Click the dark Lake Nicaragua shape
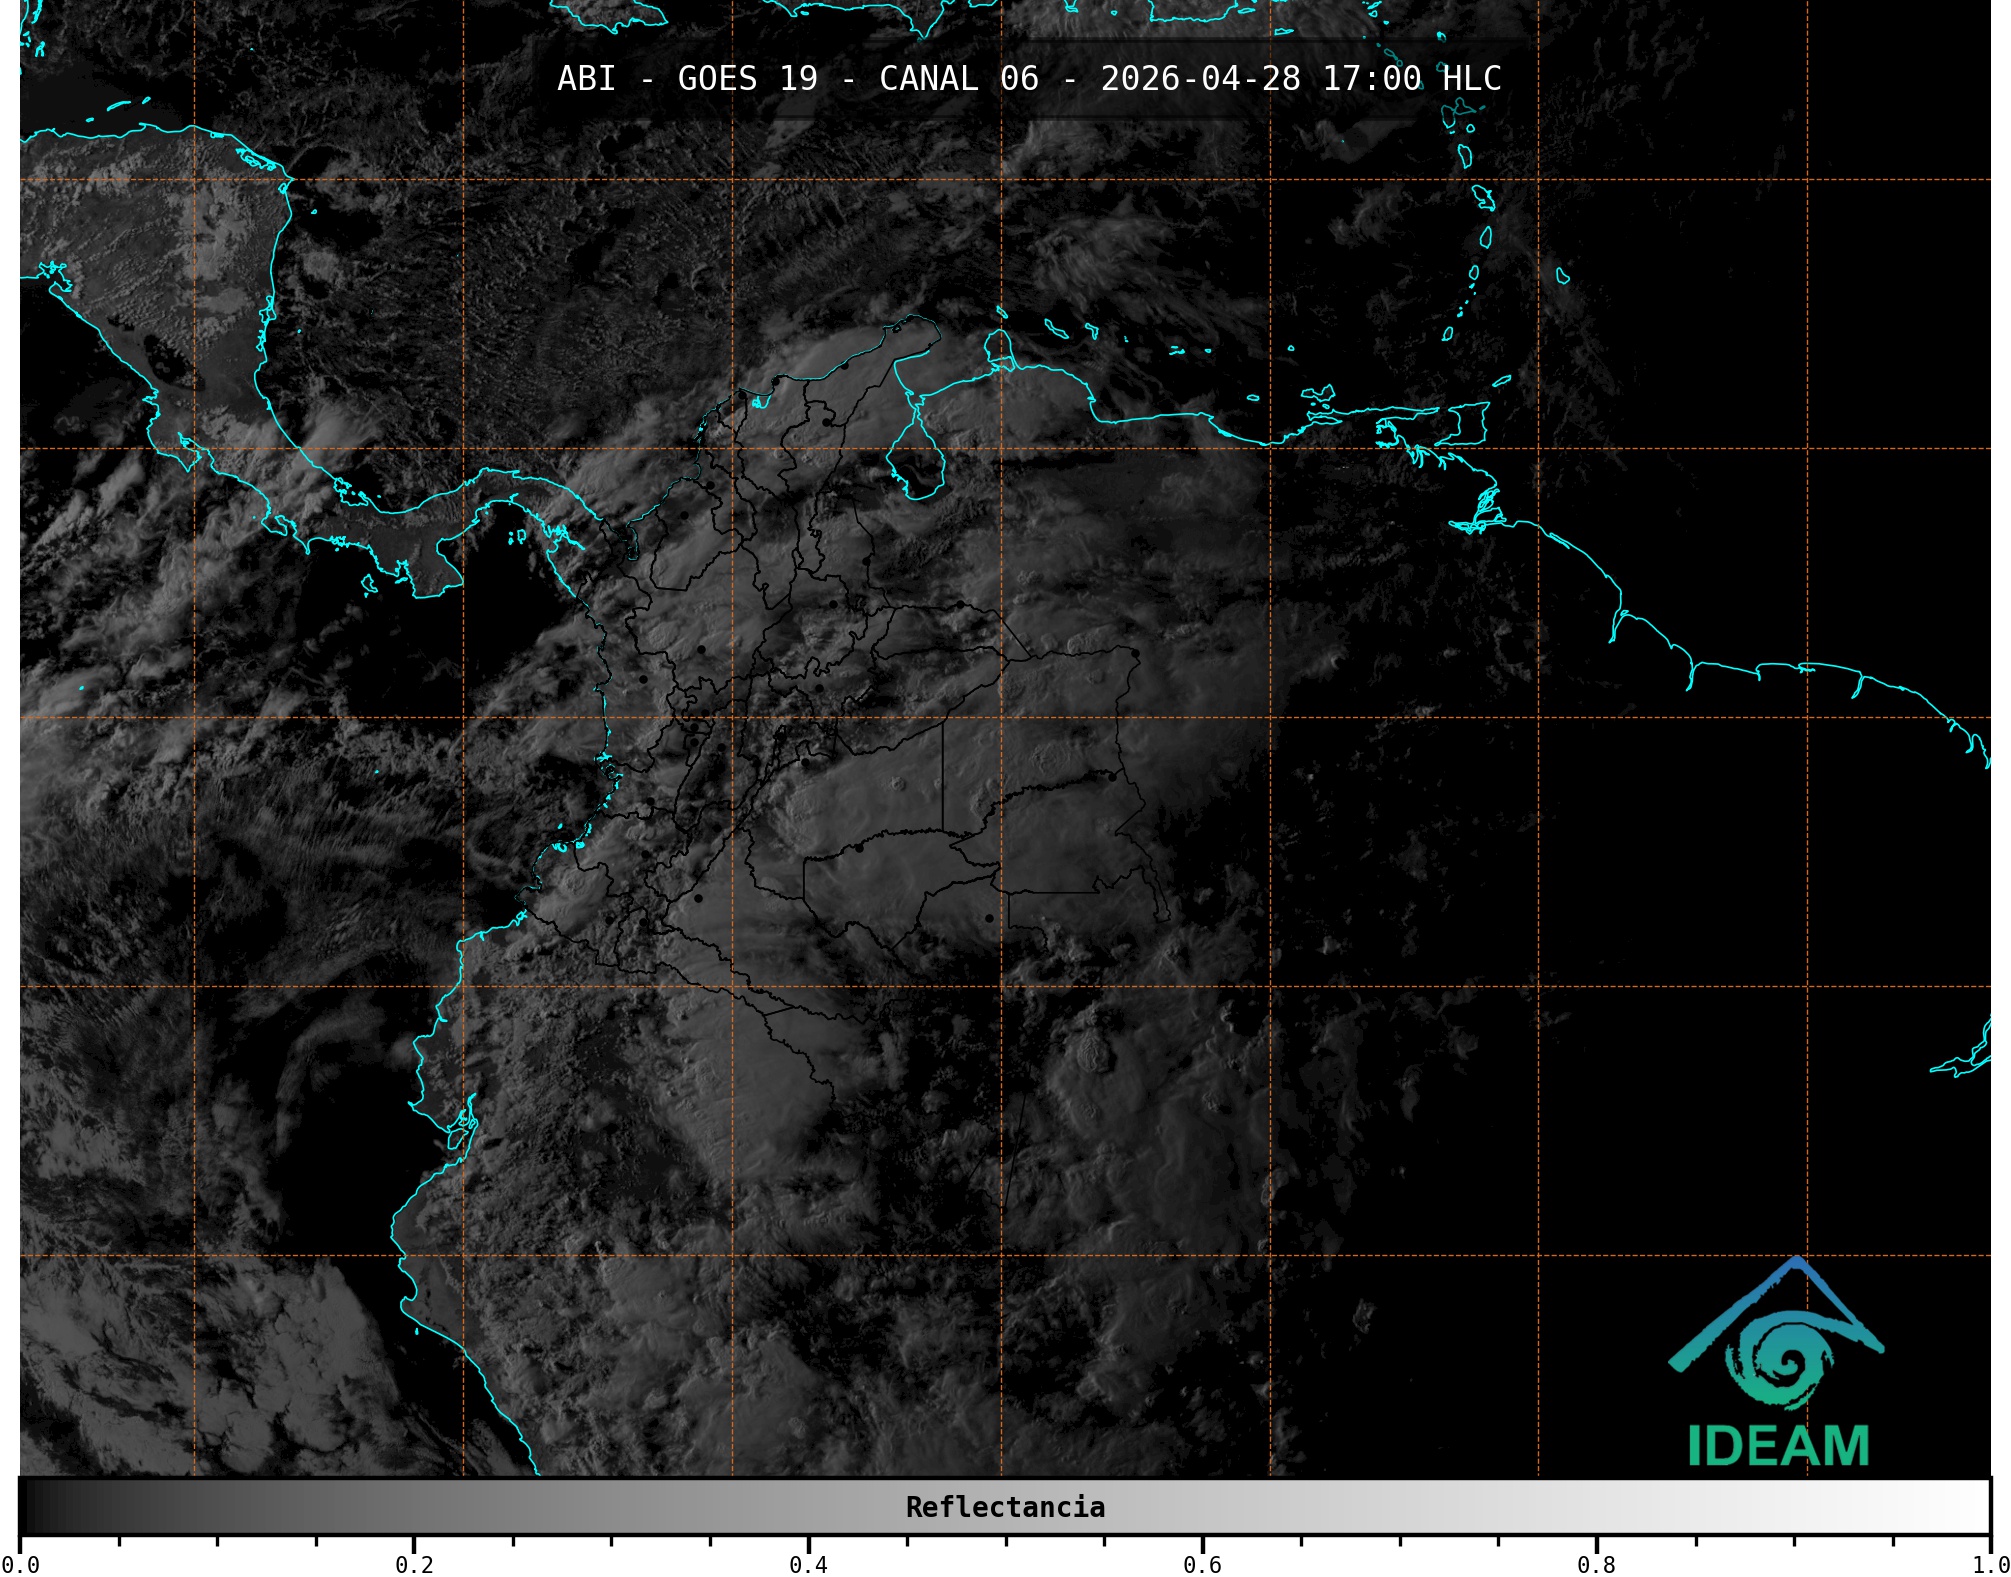 pos(165,360)
